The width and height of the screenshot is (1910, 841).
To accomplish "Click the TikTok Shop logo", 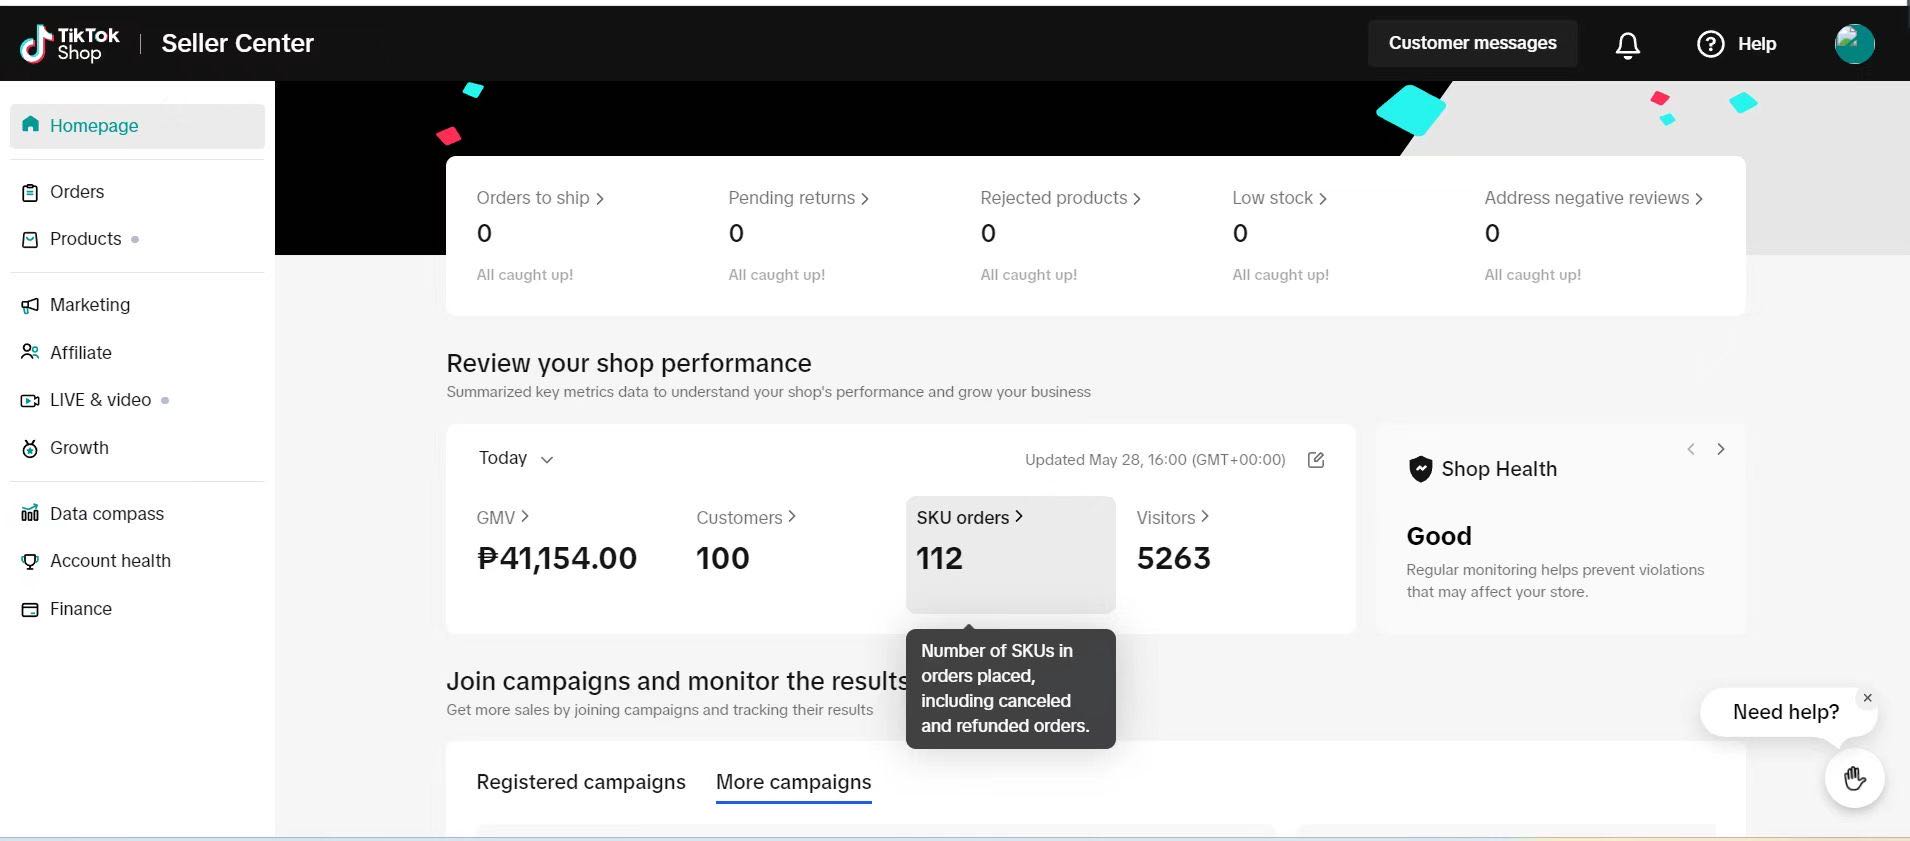I will (x=70, y=43).
